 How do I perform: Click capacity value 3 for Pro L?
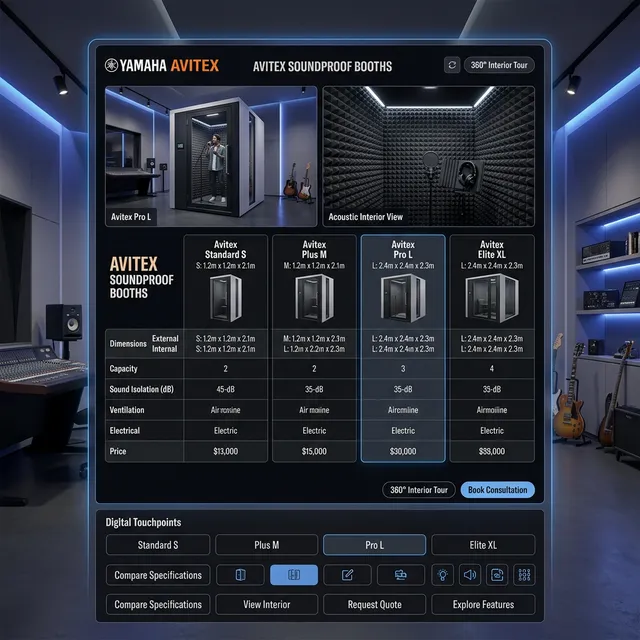click(x=403, y=369)
